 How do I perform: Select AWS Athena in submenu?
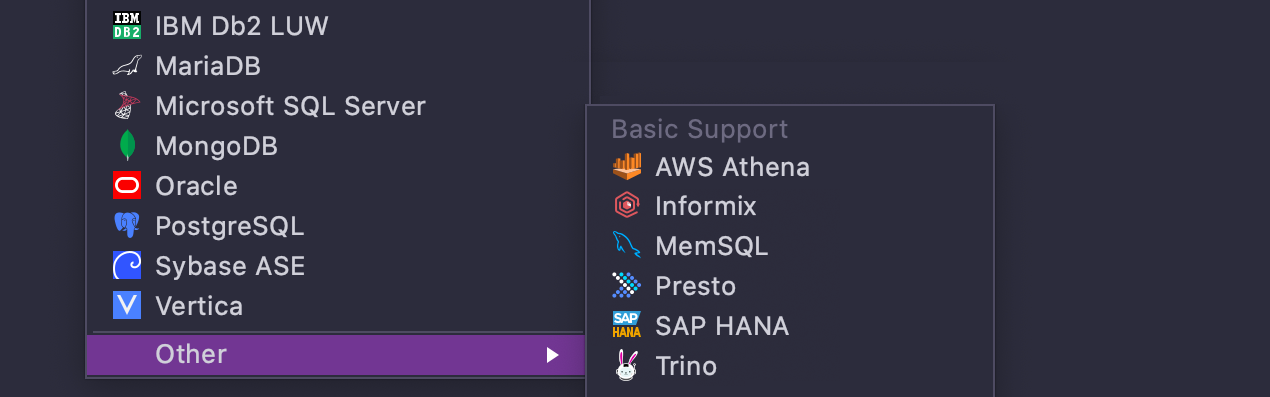tap(790, 166)
